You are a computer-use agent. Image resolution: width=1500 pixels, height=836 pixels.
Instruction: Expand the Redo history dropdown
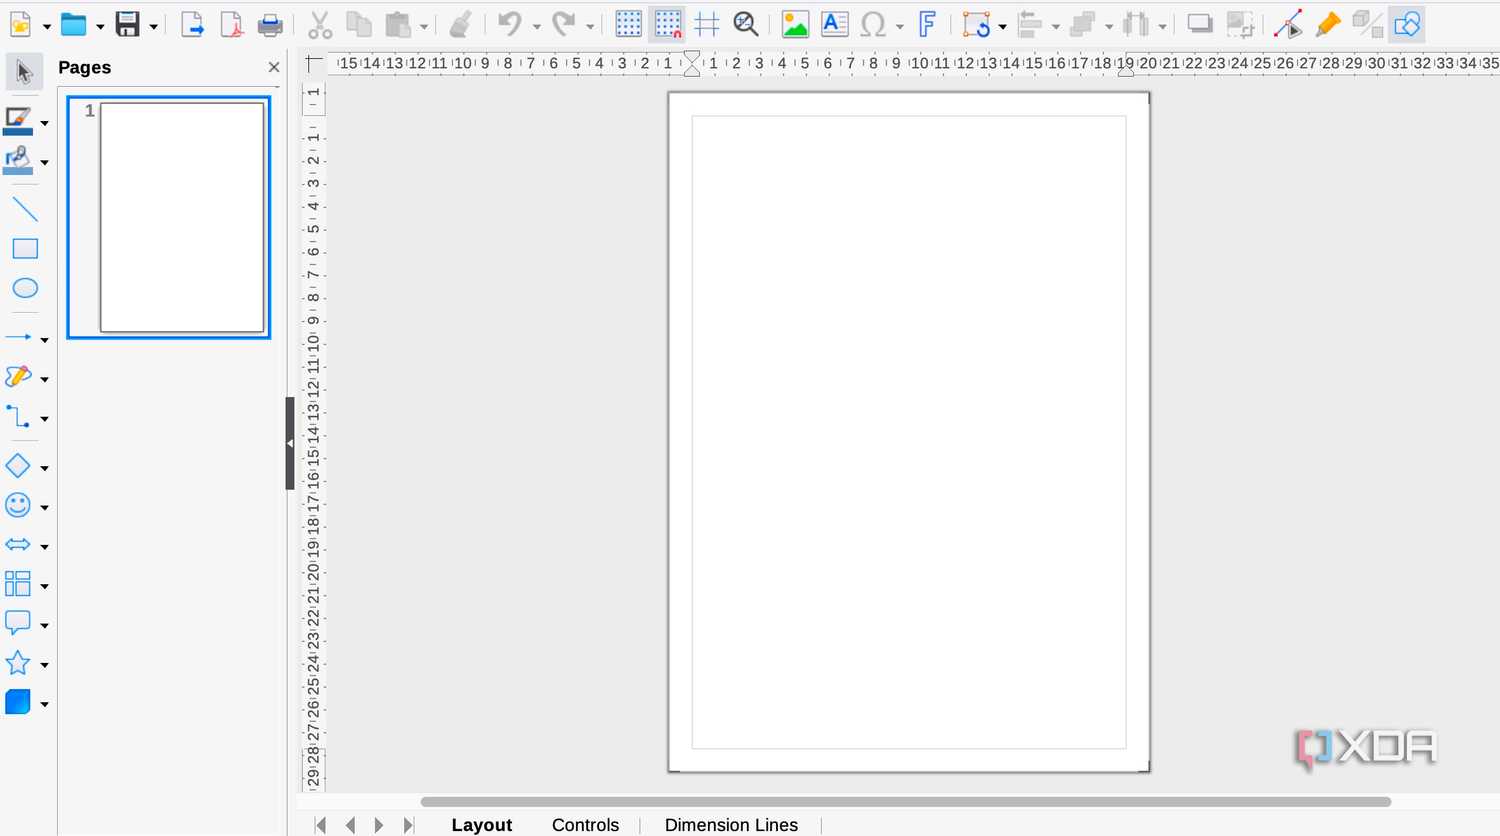tap(589, 26)
